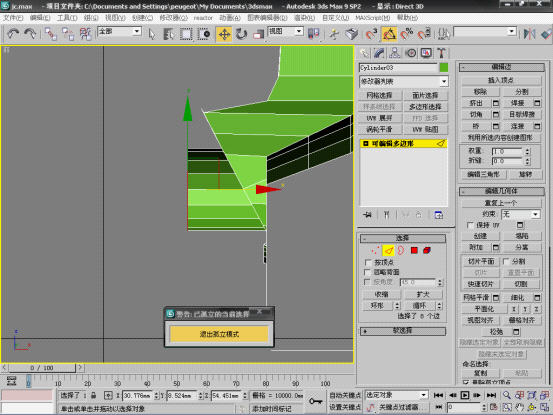Enable the 保持 UV checkbox
553x415 pixels.
pyautogui.click(x=470, y=225)
